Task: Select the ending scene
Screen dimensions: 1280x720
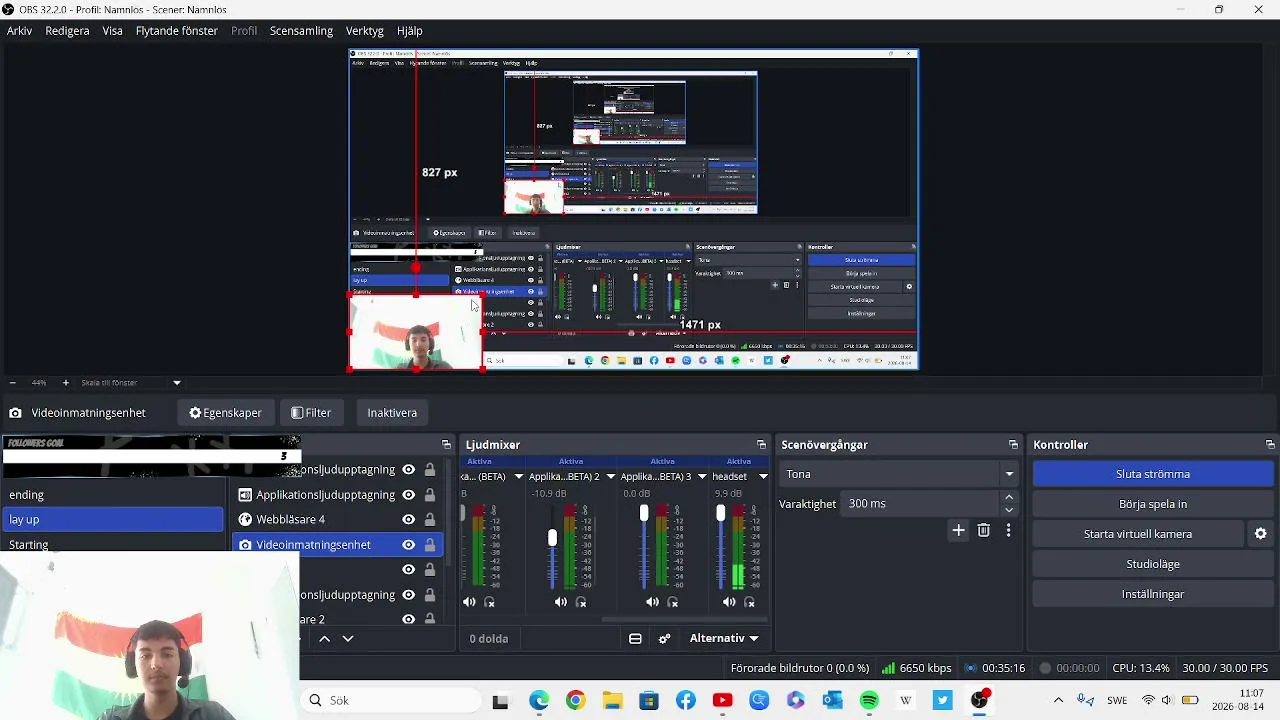Action: pyautogui.click(x=113, y=495)
